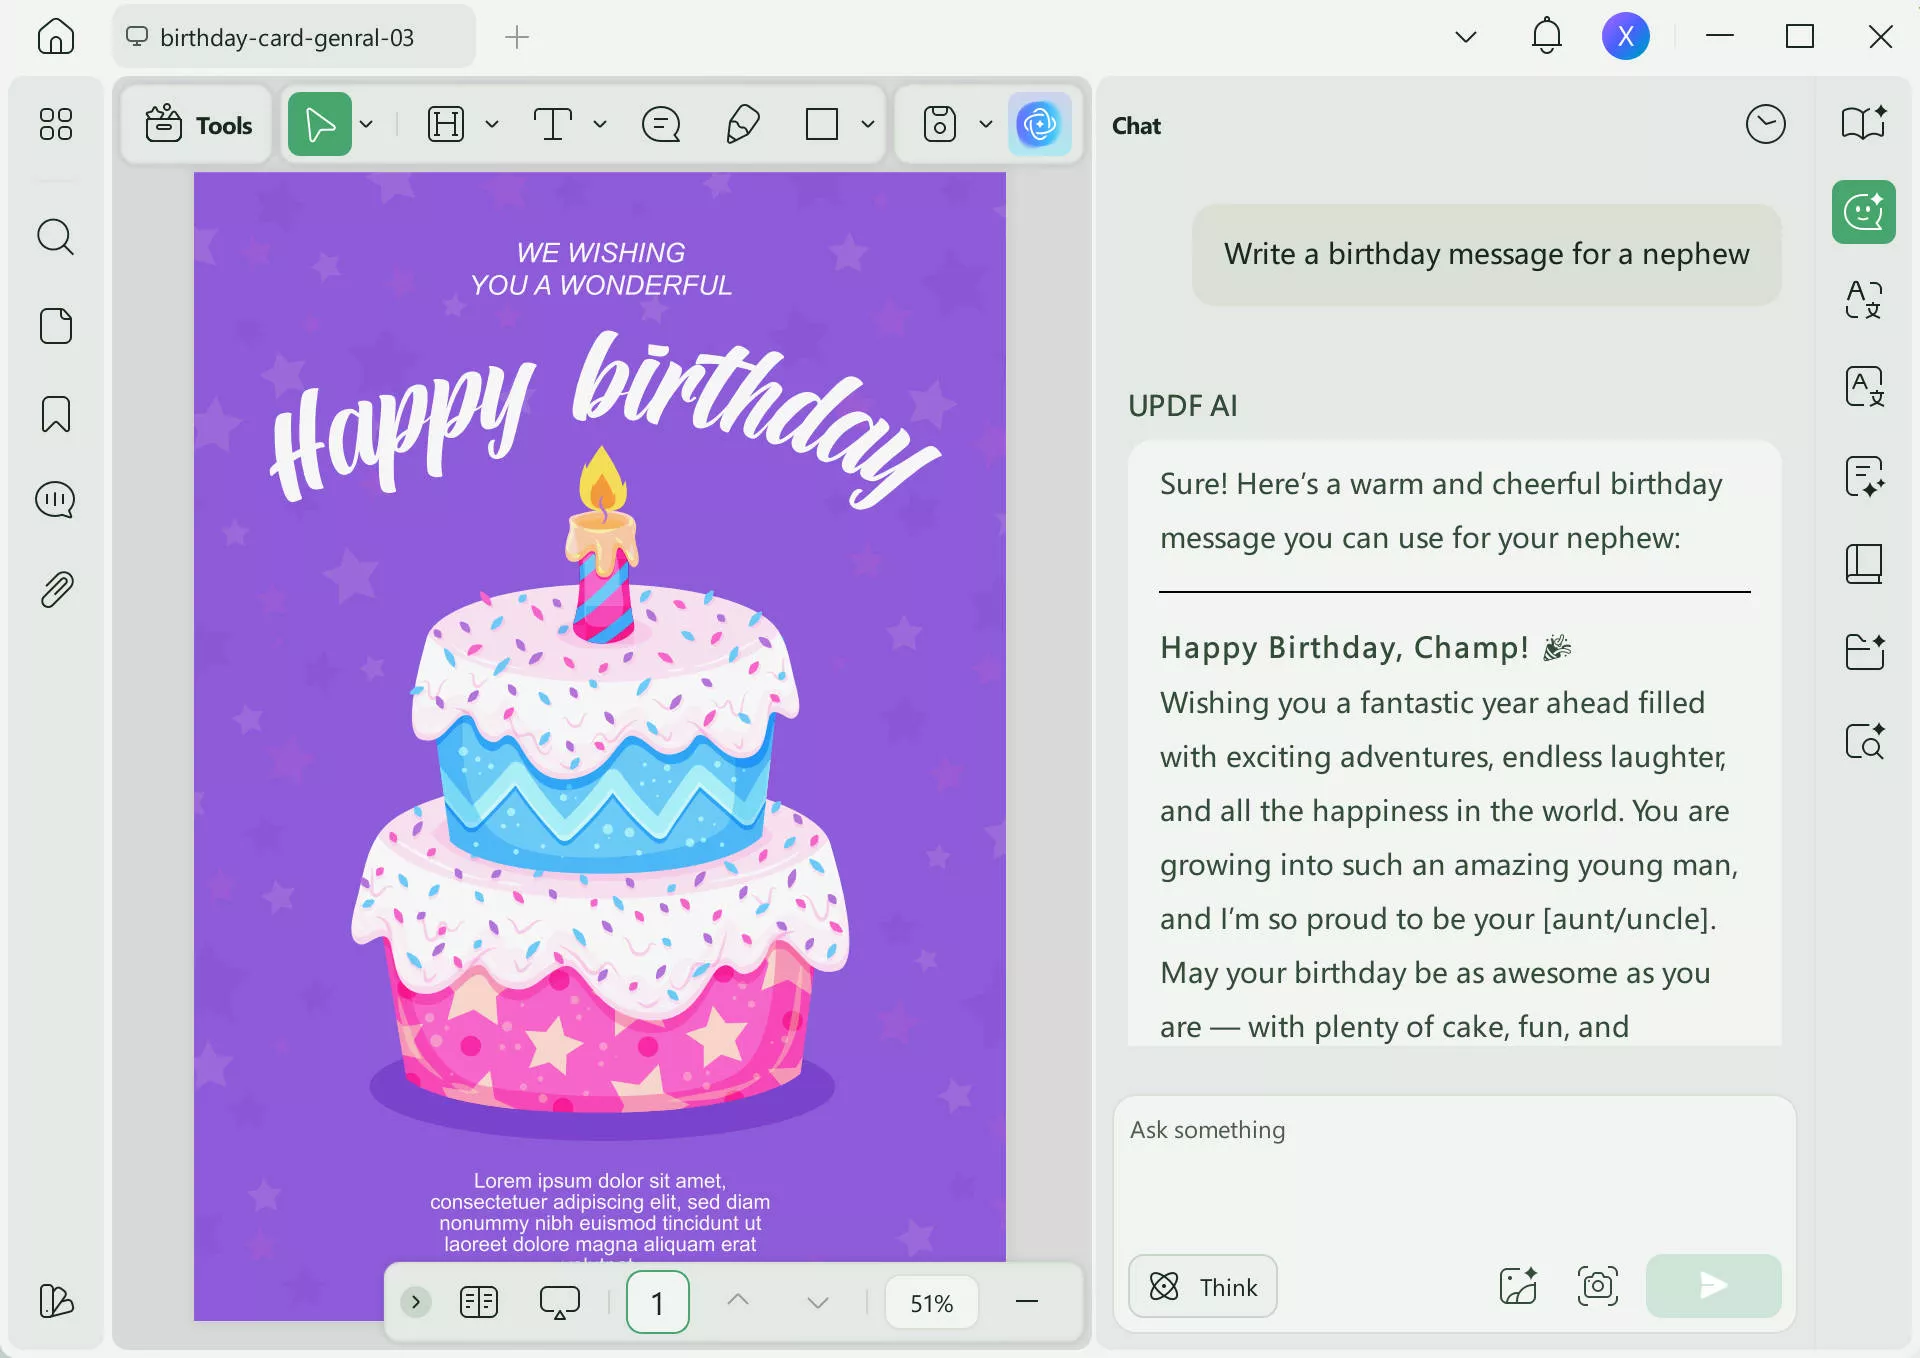Screen dimensions: 1920x1358
Task: Toggle presentation mode
Action: pyautogui.click(x=560, y=1301)
